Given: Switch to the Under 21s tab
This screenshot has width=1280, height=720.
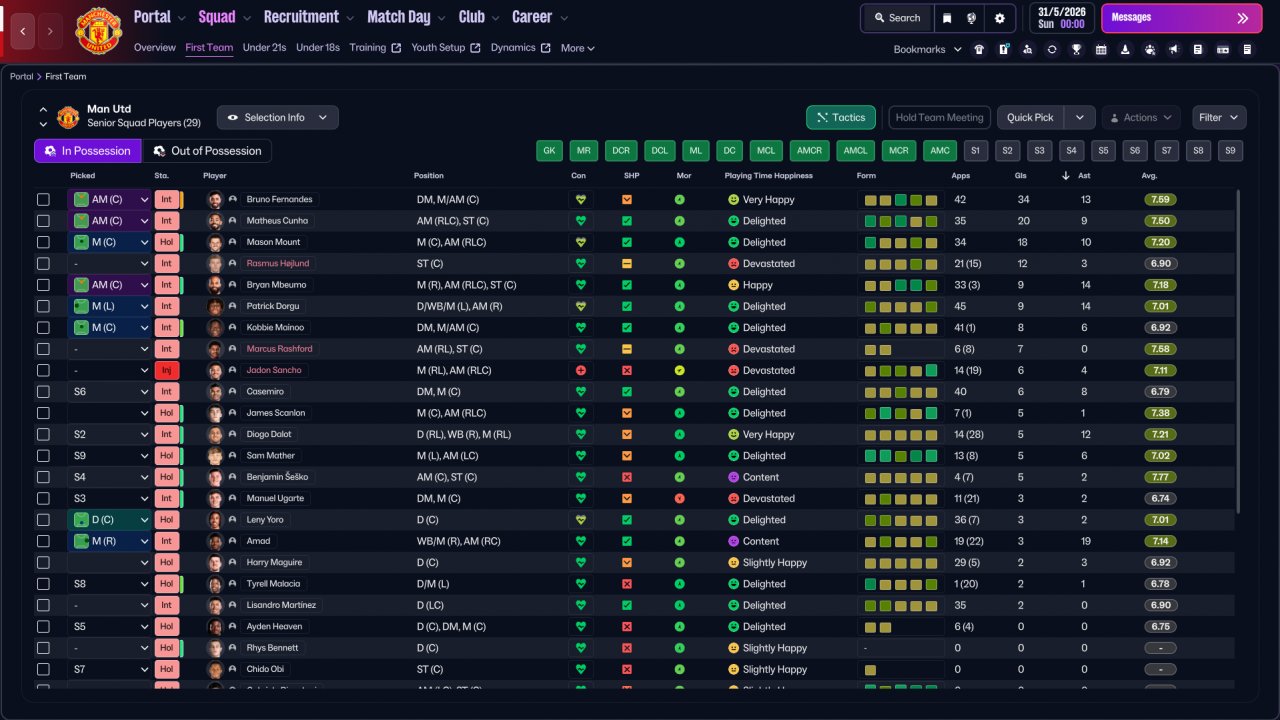Looking at the screenshot, I should coord(265,48).
